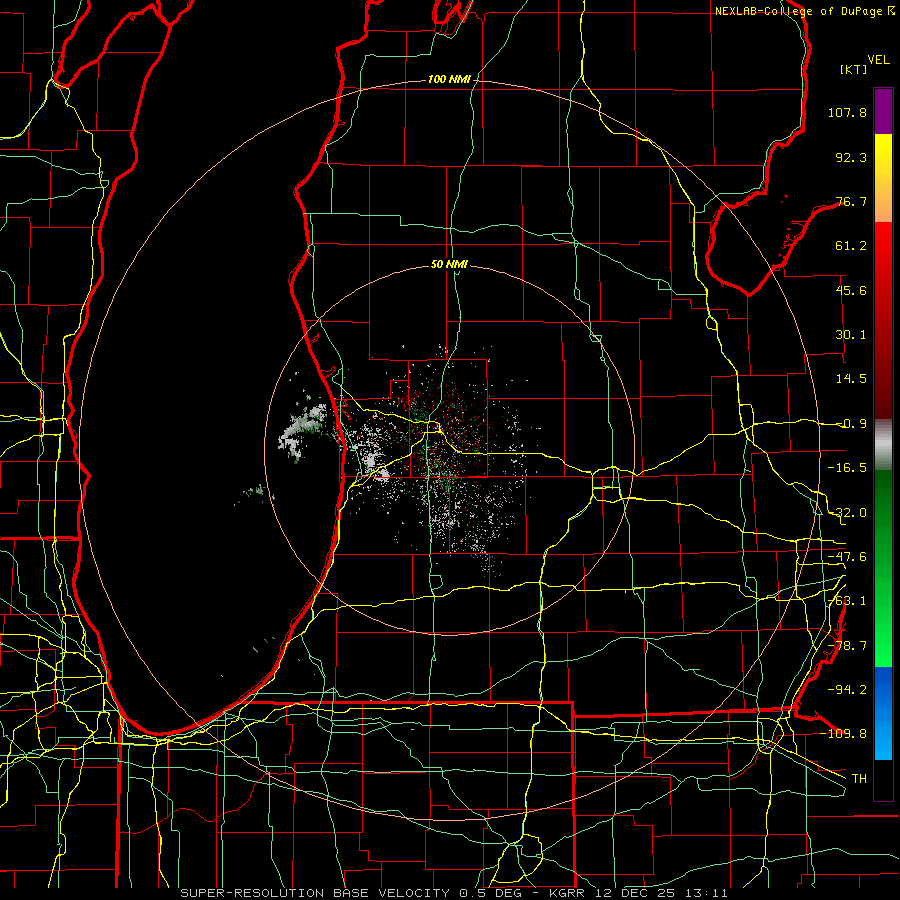Click the -16.5 legend value
This screenshot has width=900, height=900.
(847, 468)
